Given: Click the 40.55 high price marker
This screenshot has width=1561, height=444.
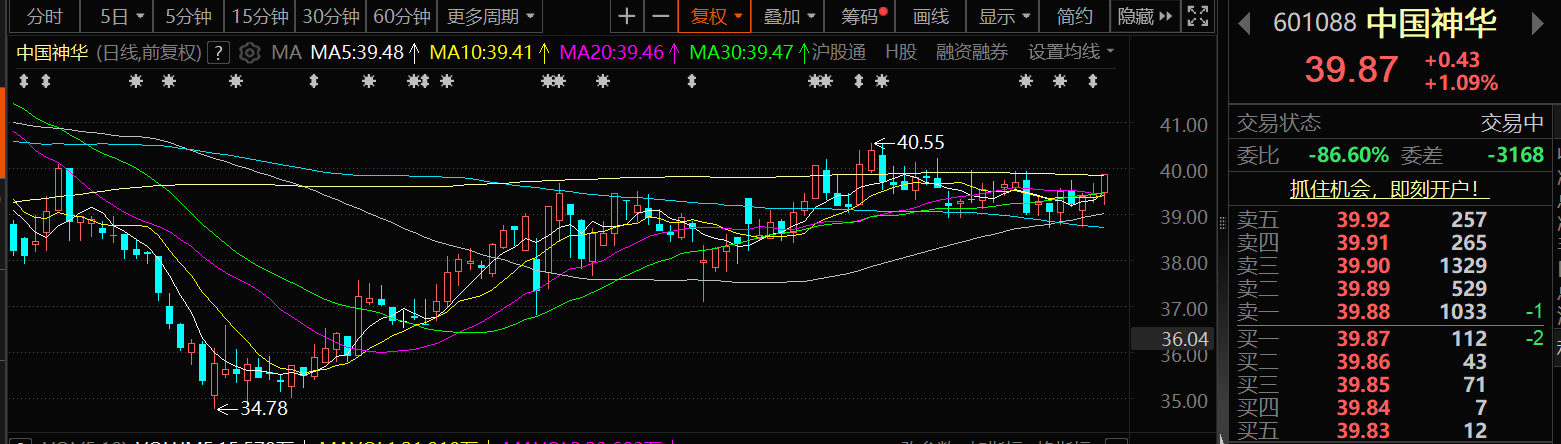Looking at the screenshot, I should tap(920, 143).
